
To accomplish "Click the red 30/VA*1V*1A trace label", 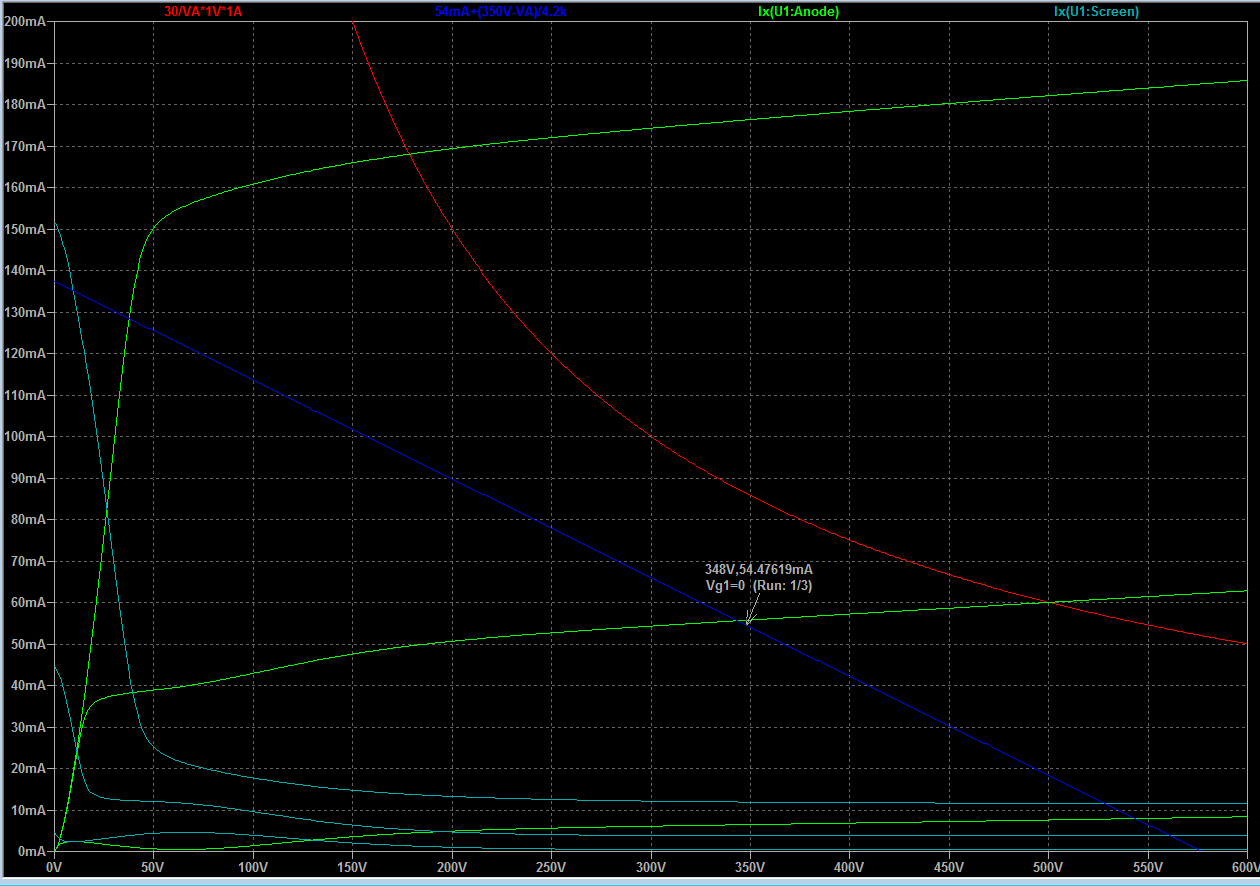I will click(203, 11).
